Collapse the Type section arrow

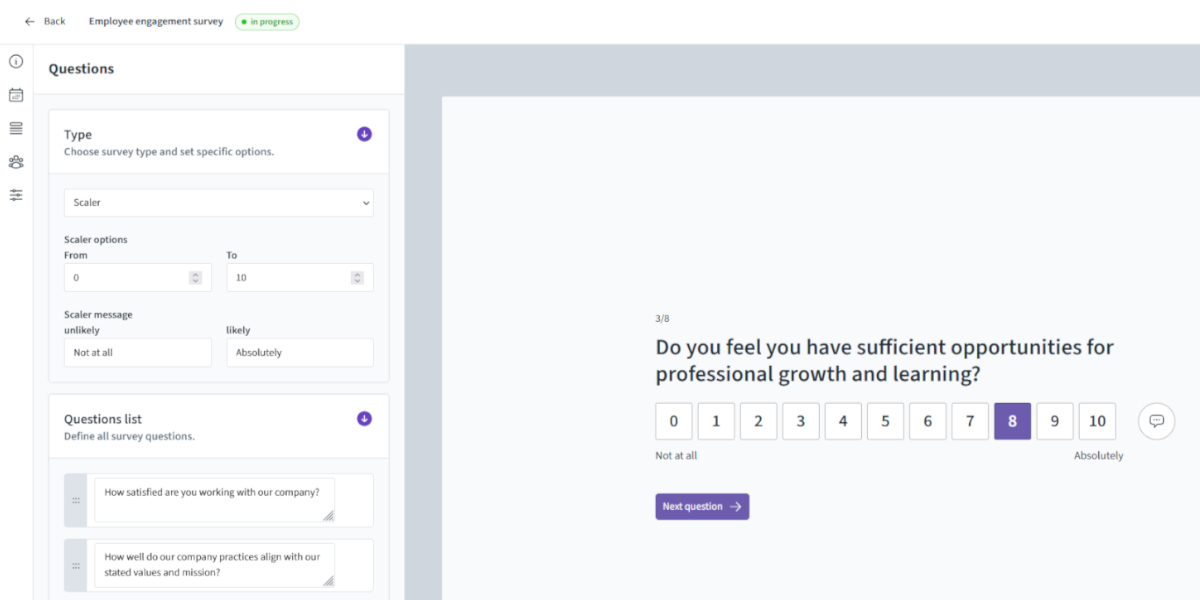pyautogui.click(x=364, y=134)
